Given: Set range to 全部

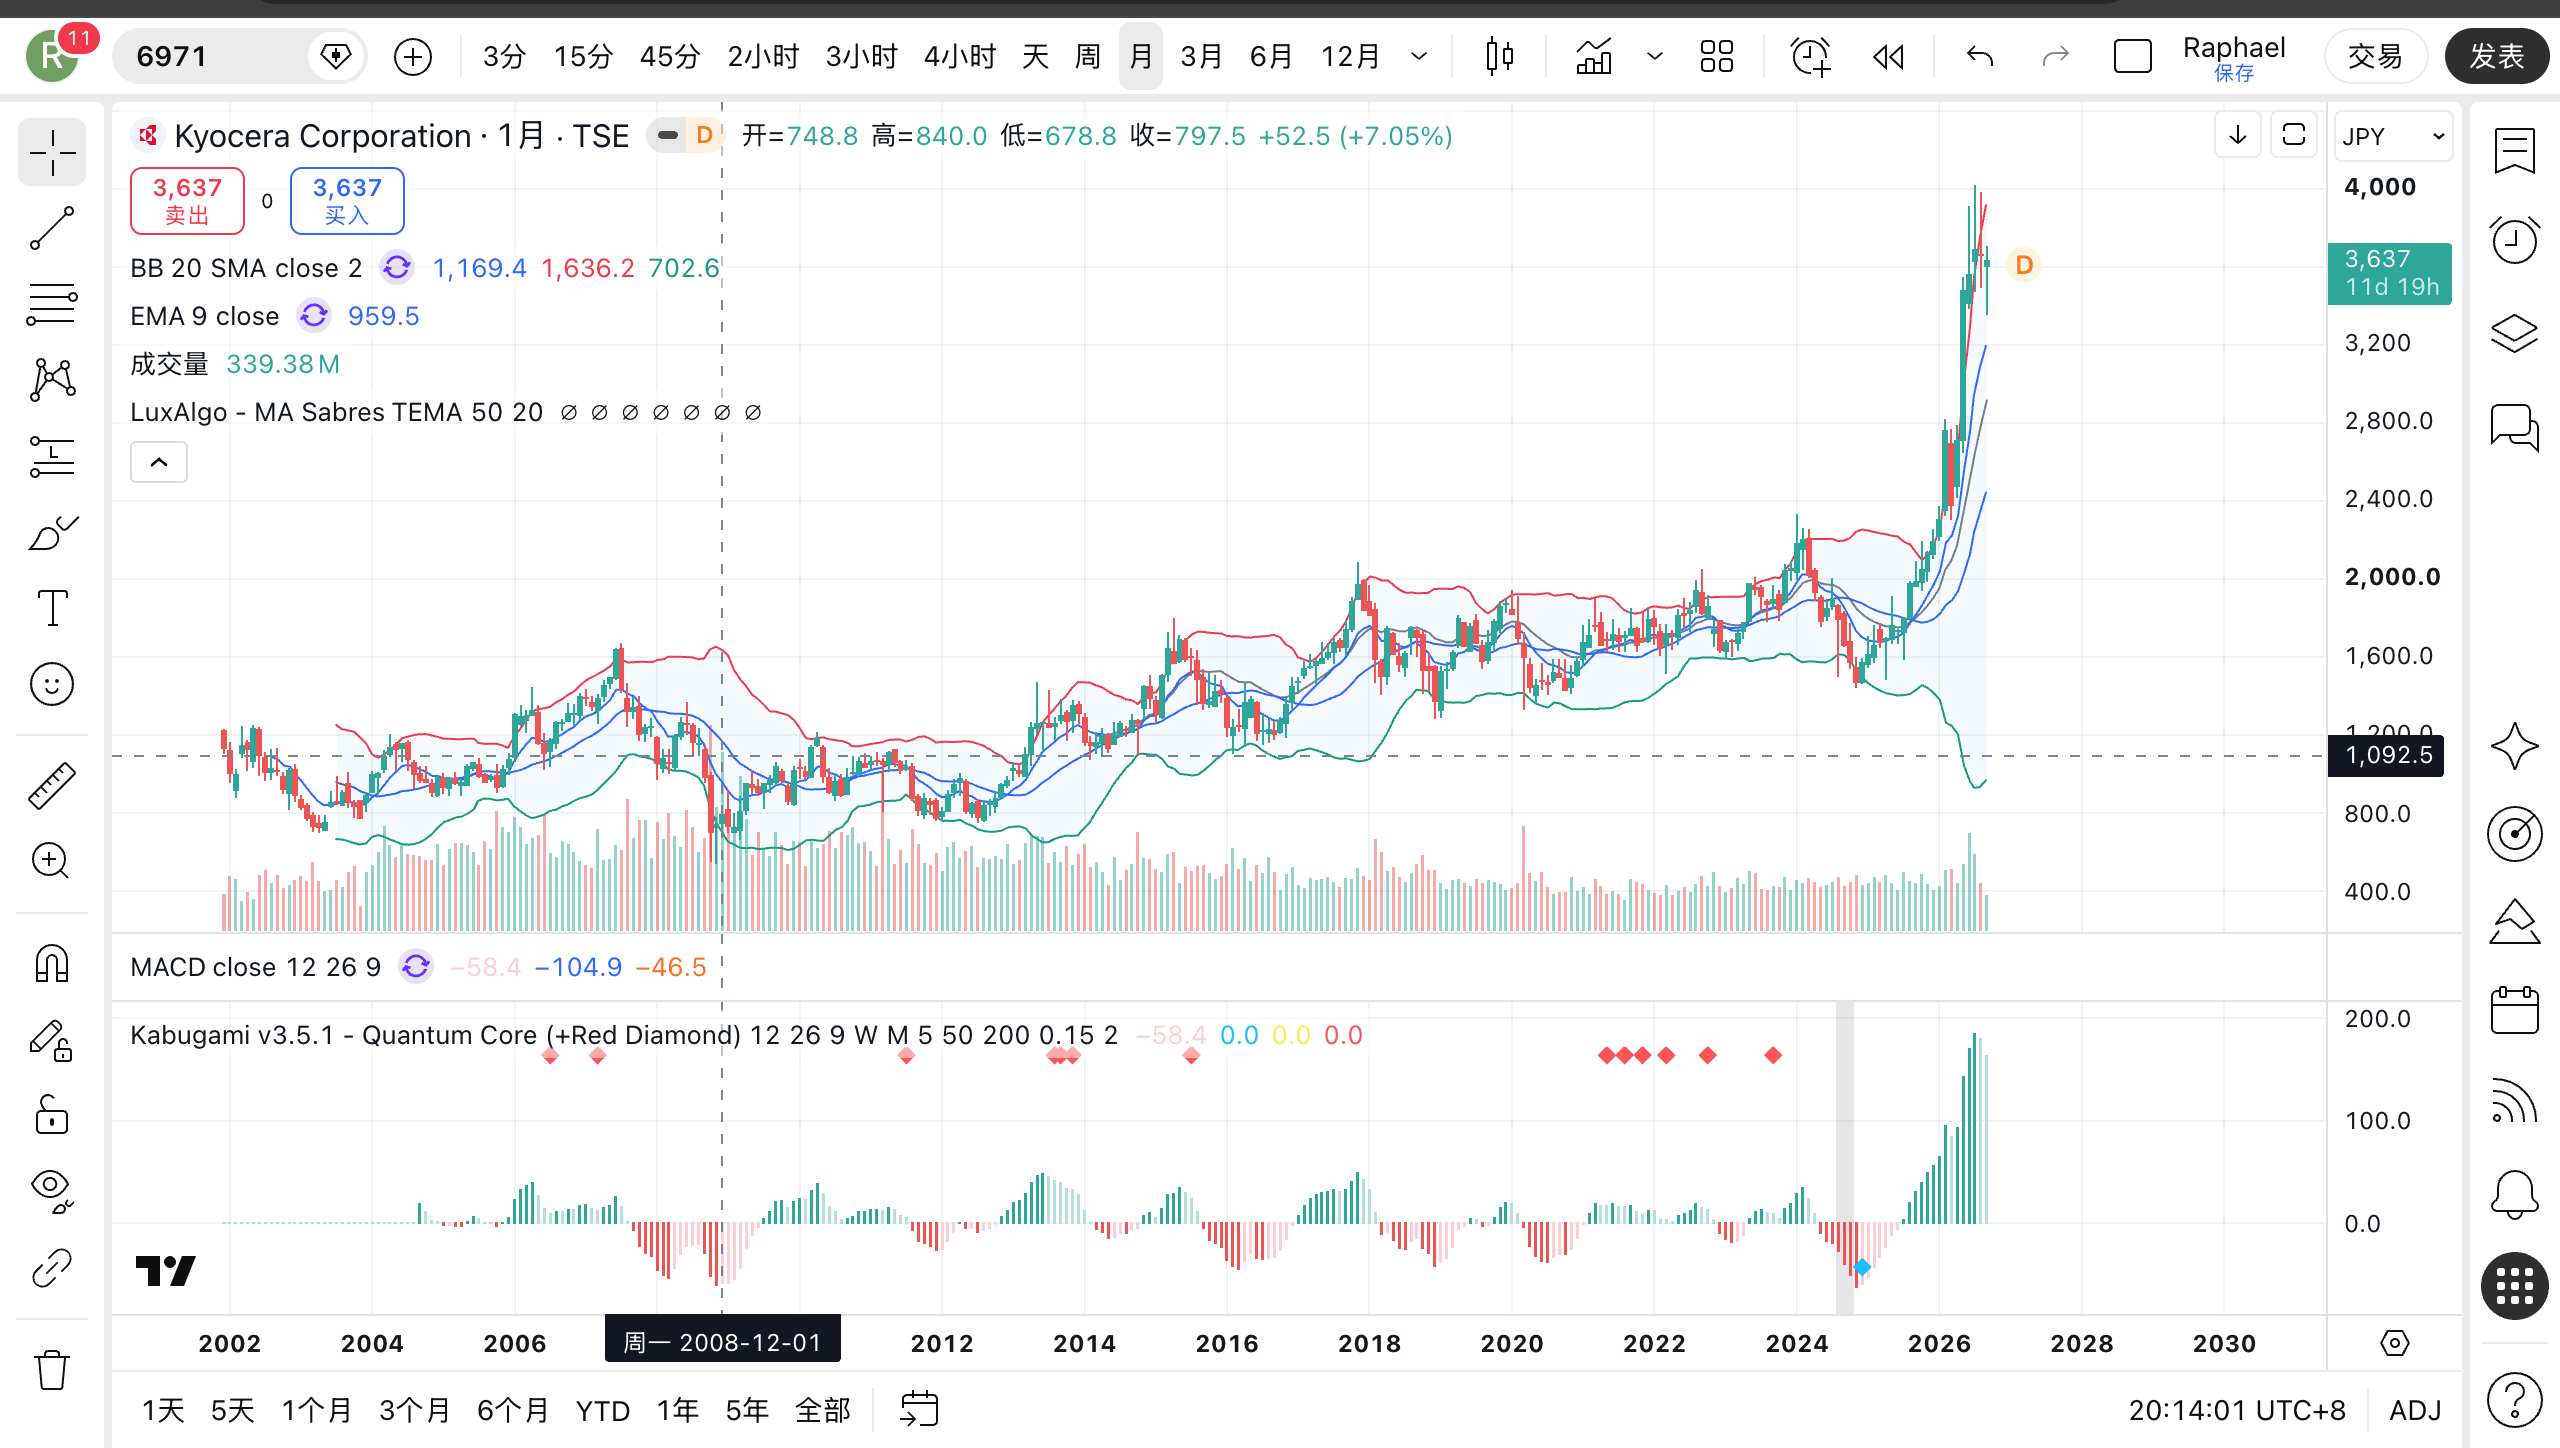Looking at the screenshot, I should [822, 1410].
